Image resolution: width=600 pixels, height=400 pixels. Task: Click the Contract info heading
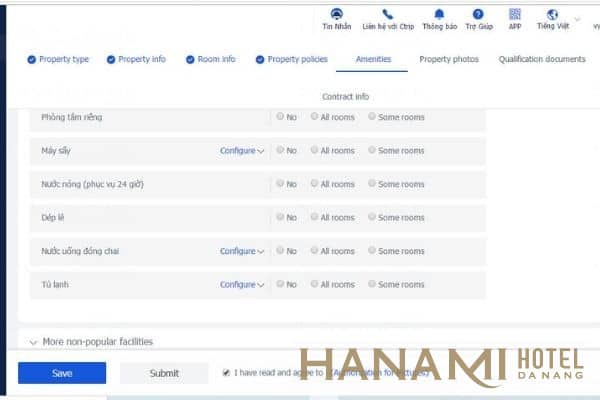coord(345,97)
